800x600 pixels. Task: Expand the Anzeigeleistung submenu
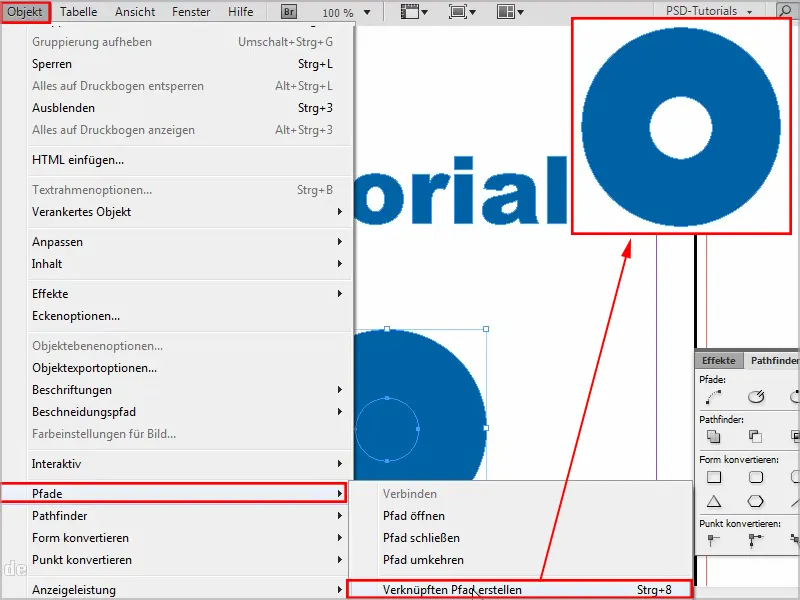[x=339, y=590]
